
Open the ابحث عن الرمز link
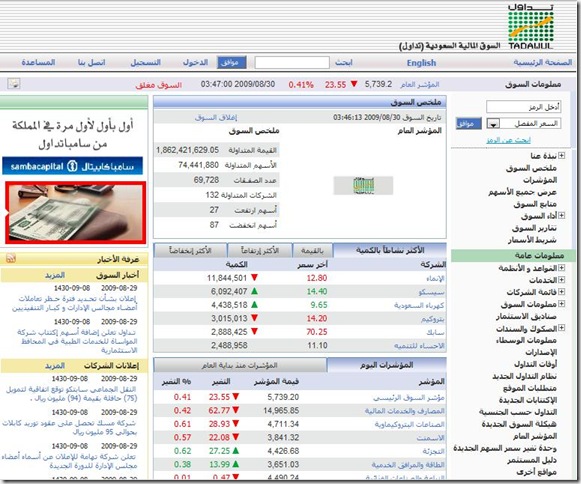pyautogui.click(x=508, y=140)
